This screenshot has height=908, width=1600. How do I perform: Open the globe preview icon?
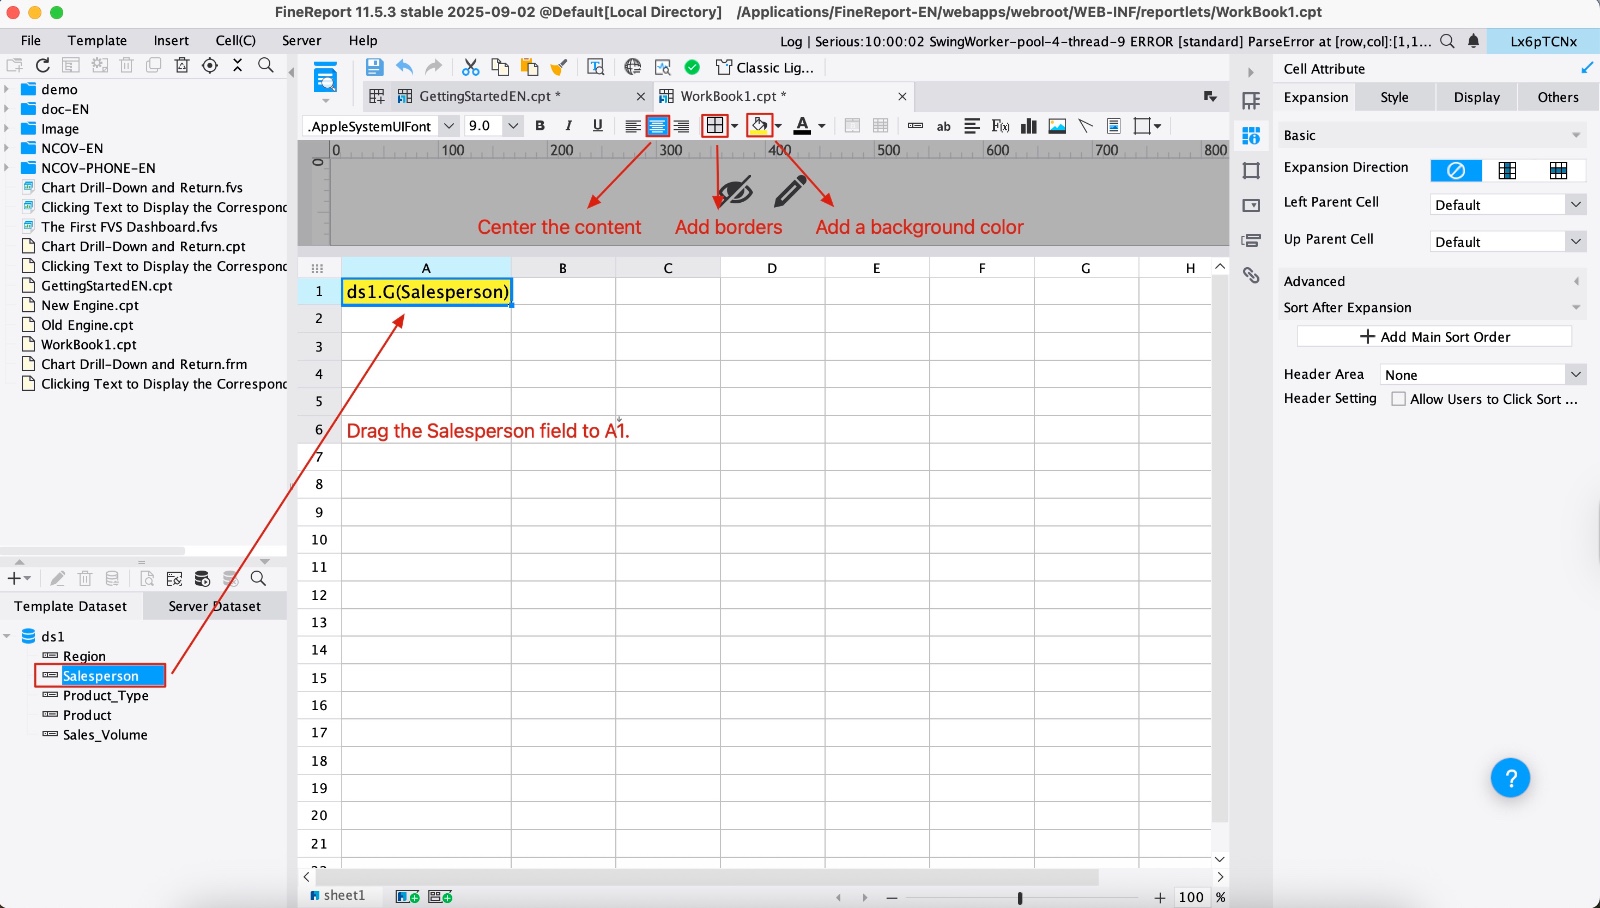click(x=633, y=67)
